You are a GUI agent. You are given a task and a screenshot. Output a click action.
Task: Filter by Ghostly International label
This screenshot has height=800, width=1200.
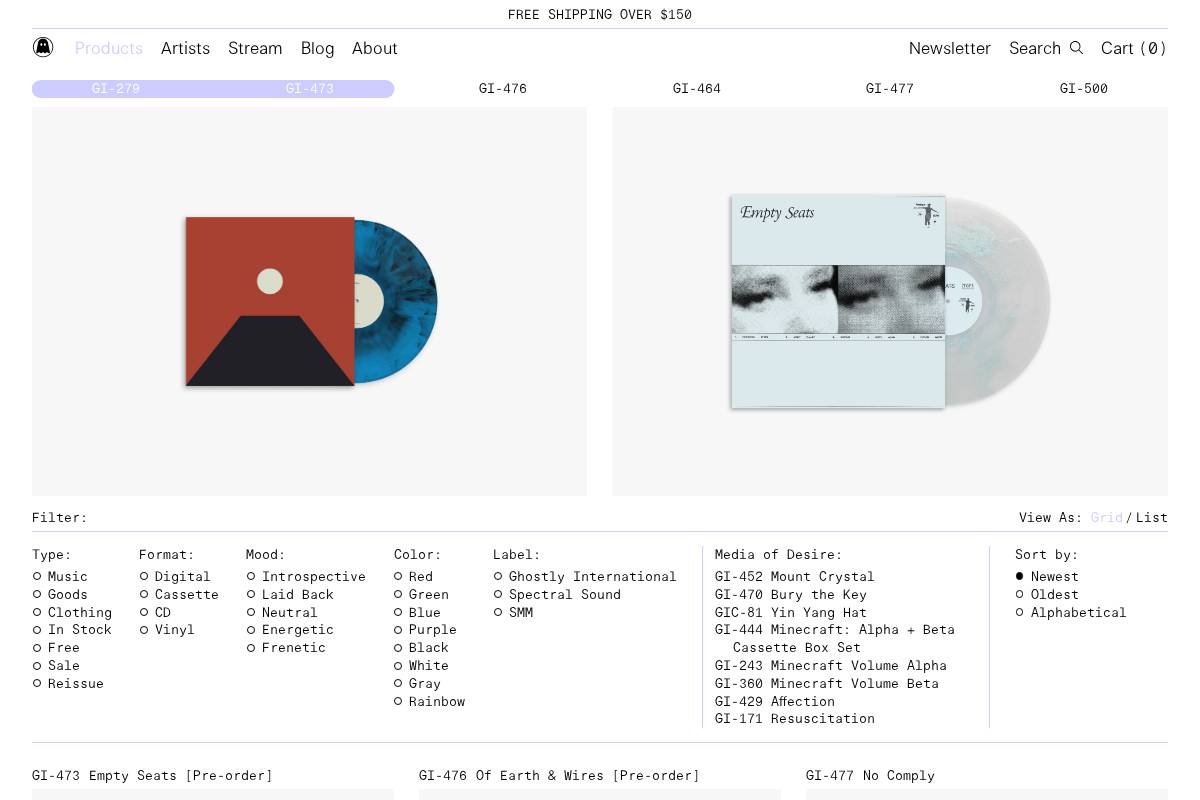[585, 577]
